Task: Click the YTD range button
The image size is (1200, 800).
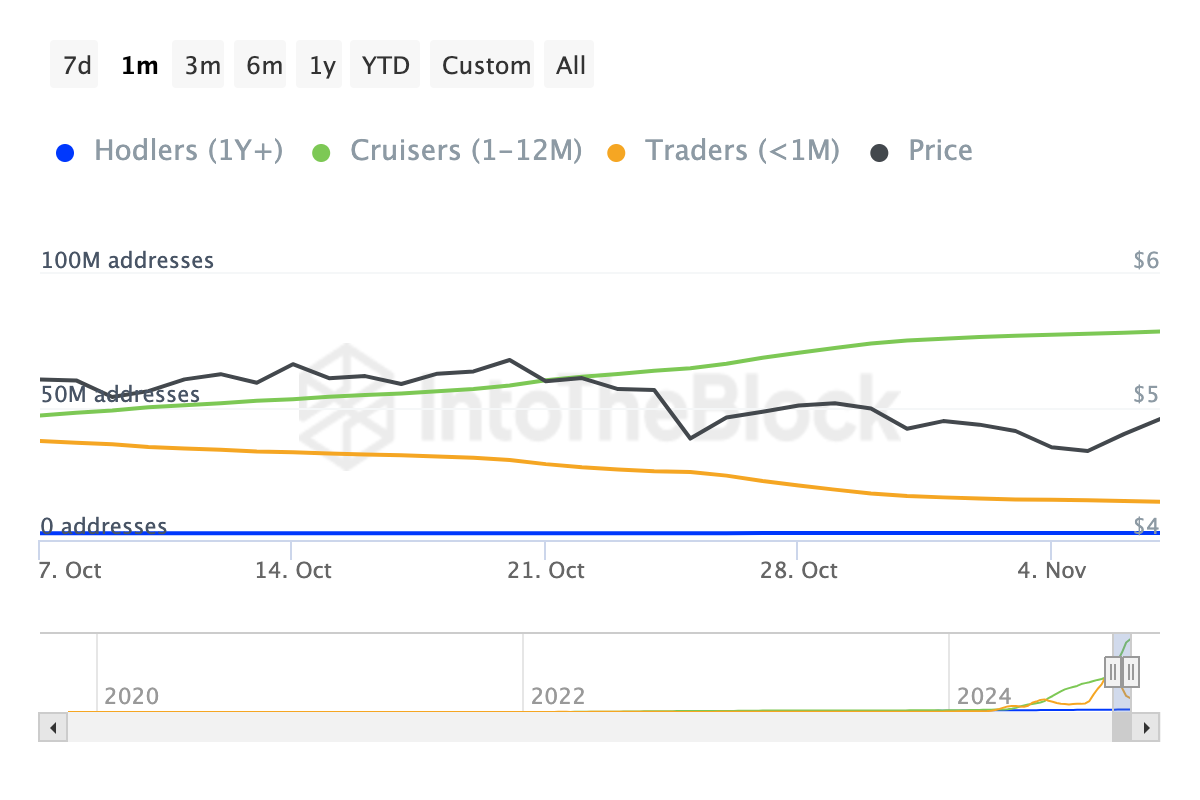Action: pyautogui.click(x=386, y=66)
